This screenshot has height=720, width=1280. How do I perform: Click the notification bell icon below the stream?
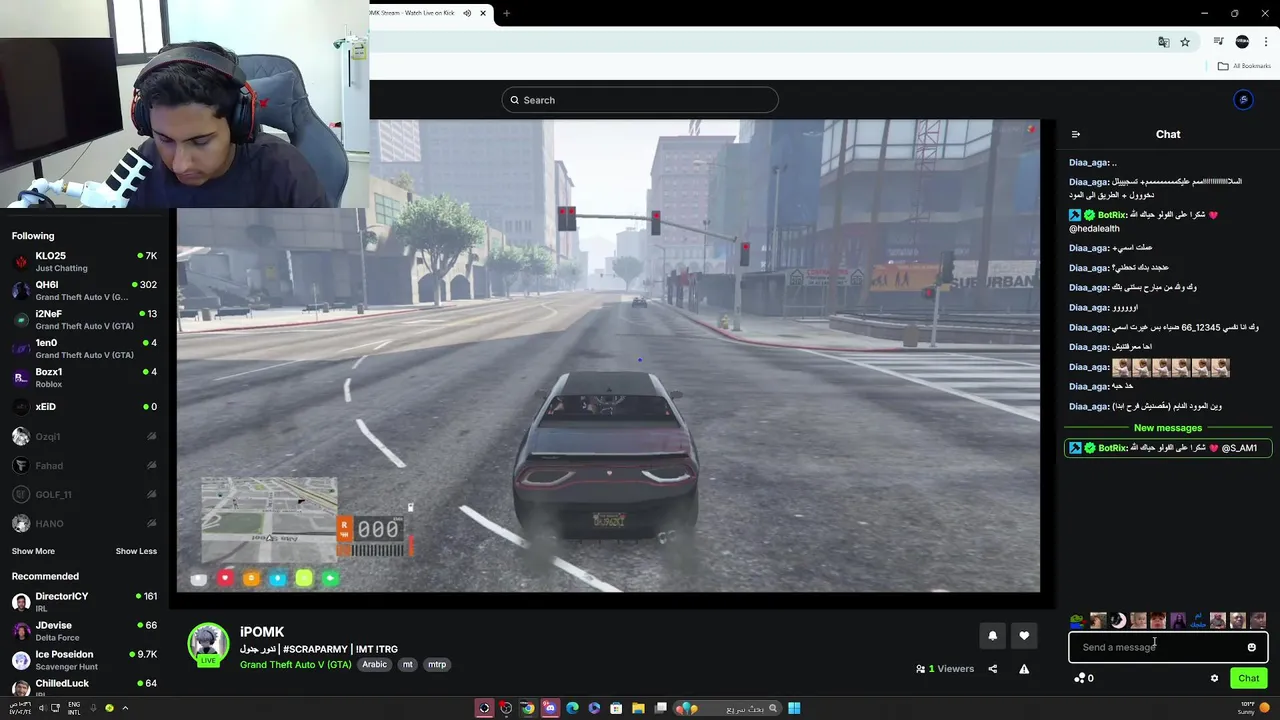[992, 636]
